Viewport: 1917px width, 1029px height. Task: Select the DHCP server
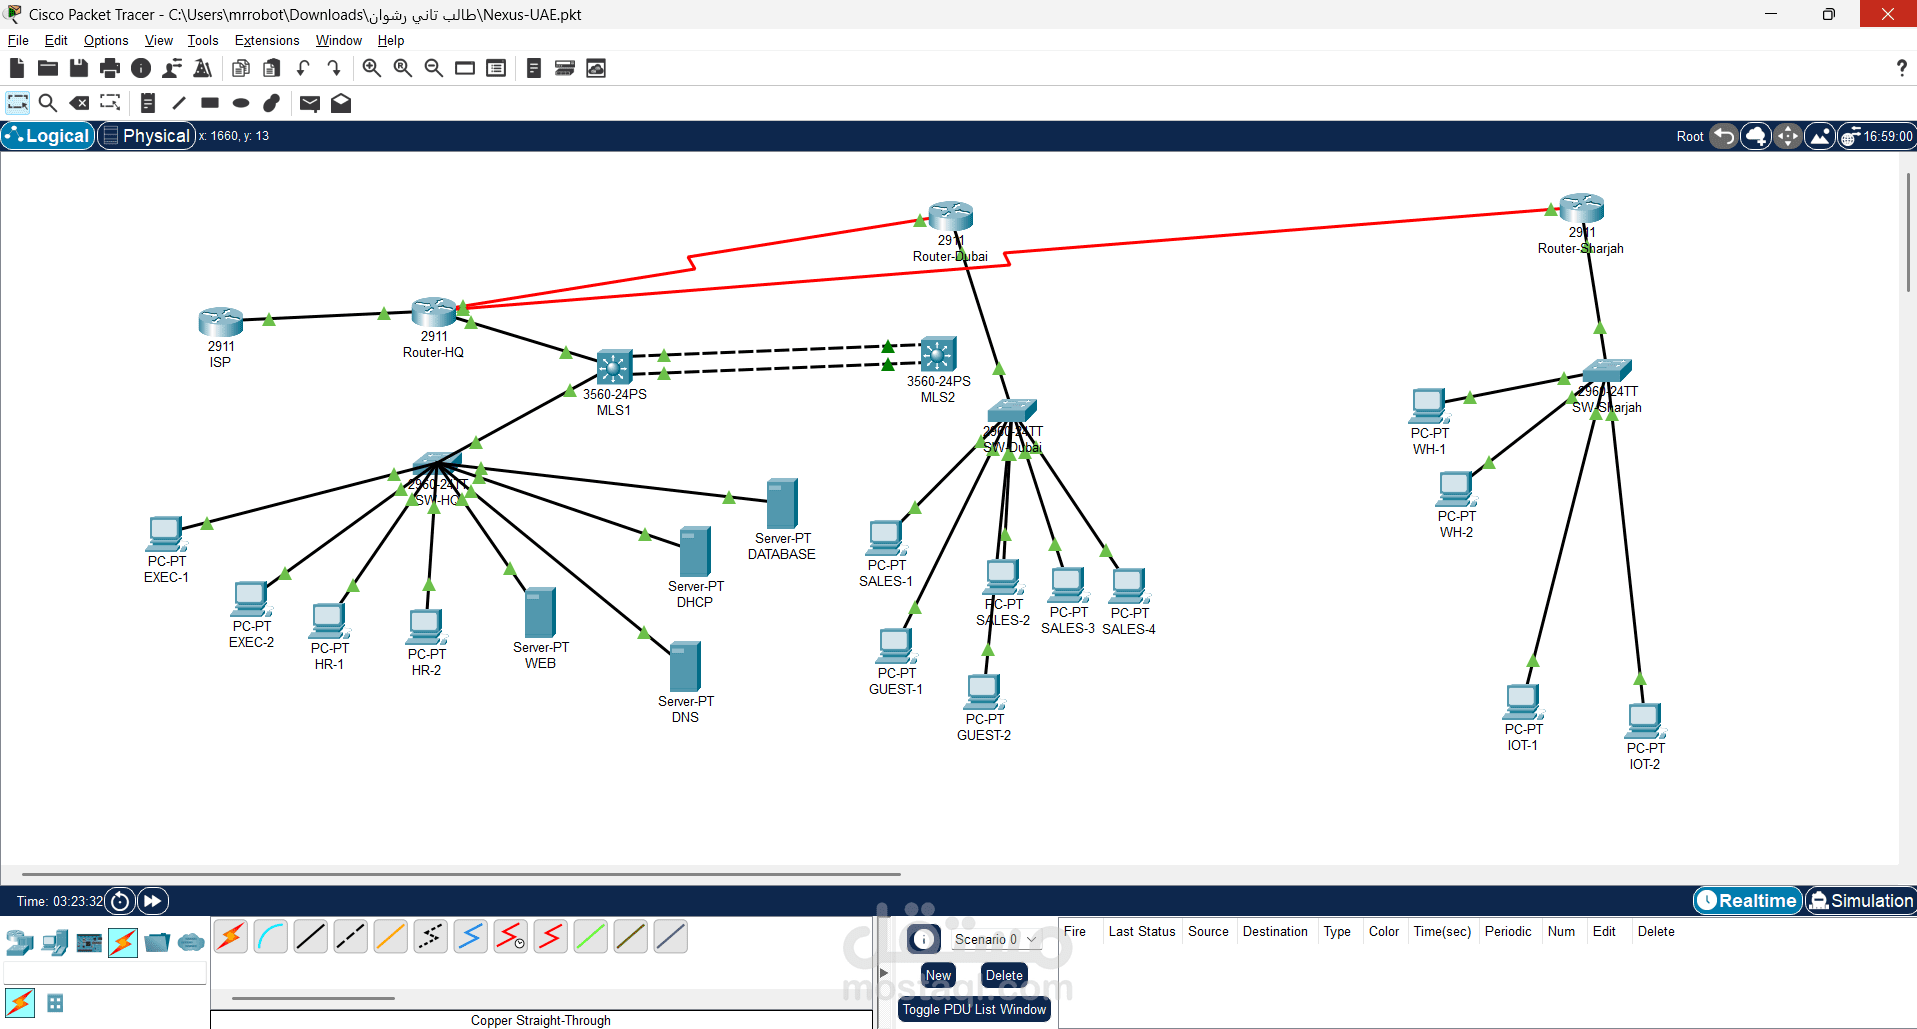click(x=695, y=552)
